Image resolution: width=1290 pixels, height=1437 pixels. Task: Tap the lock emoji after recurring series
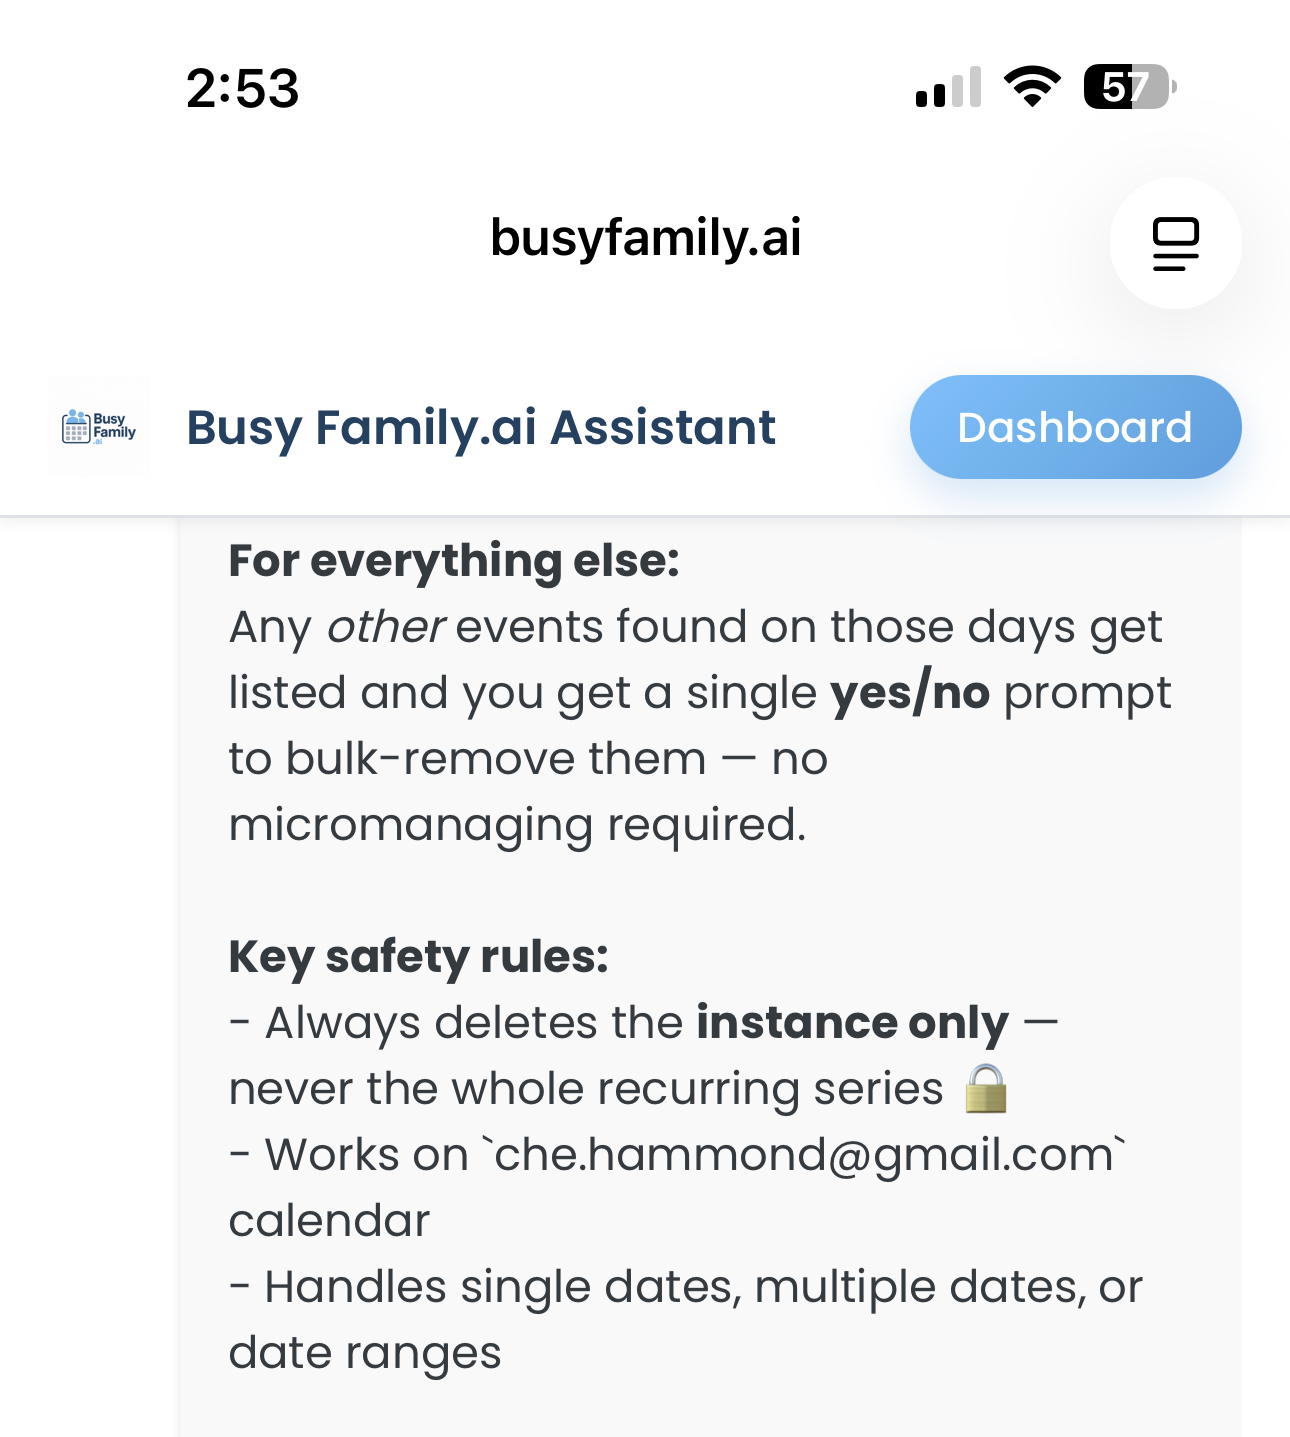pos(986,1089)
